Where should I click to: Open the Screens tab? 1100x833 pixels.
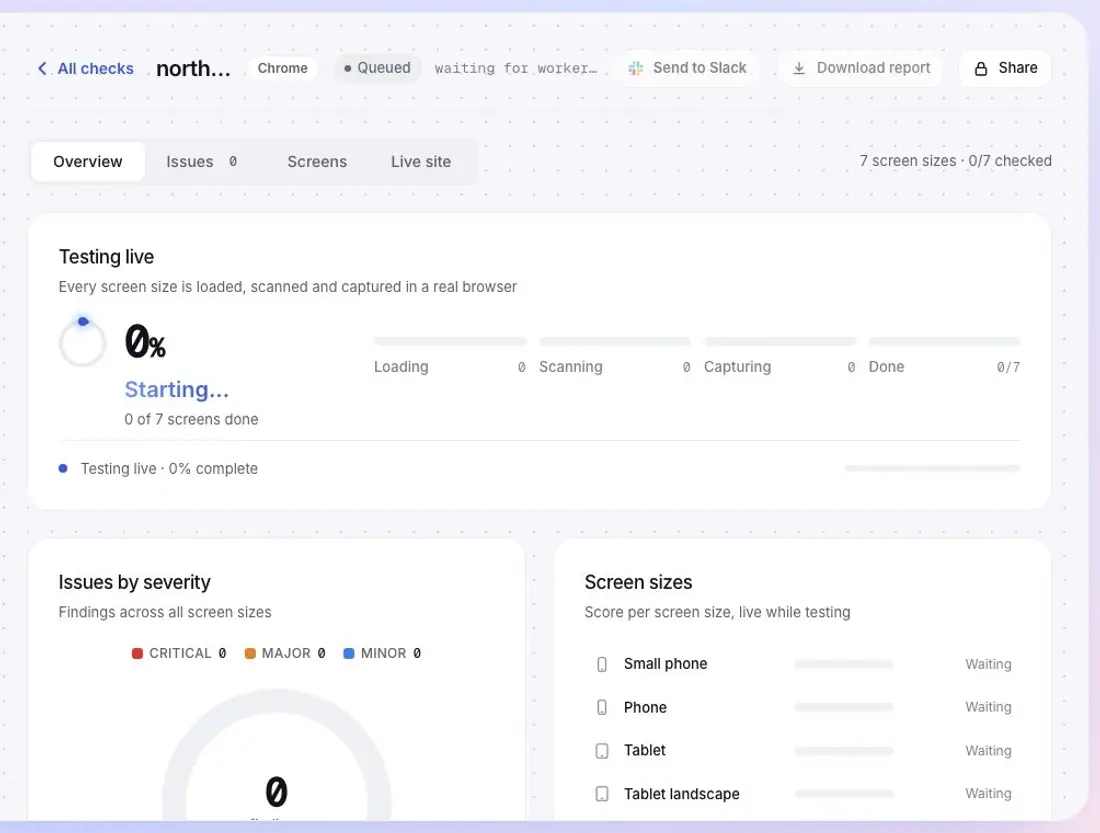coord(317,161)
